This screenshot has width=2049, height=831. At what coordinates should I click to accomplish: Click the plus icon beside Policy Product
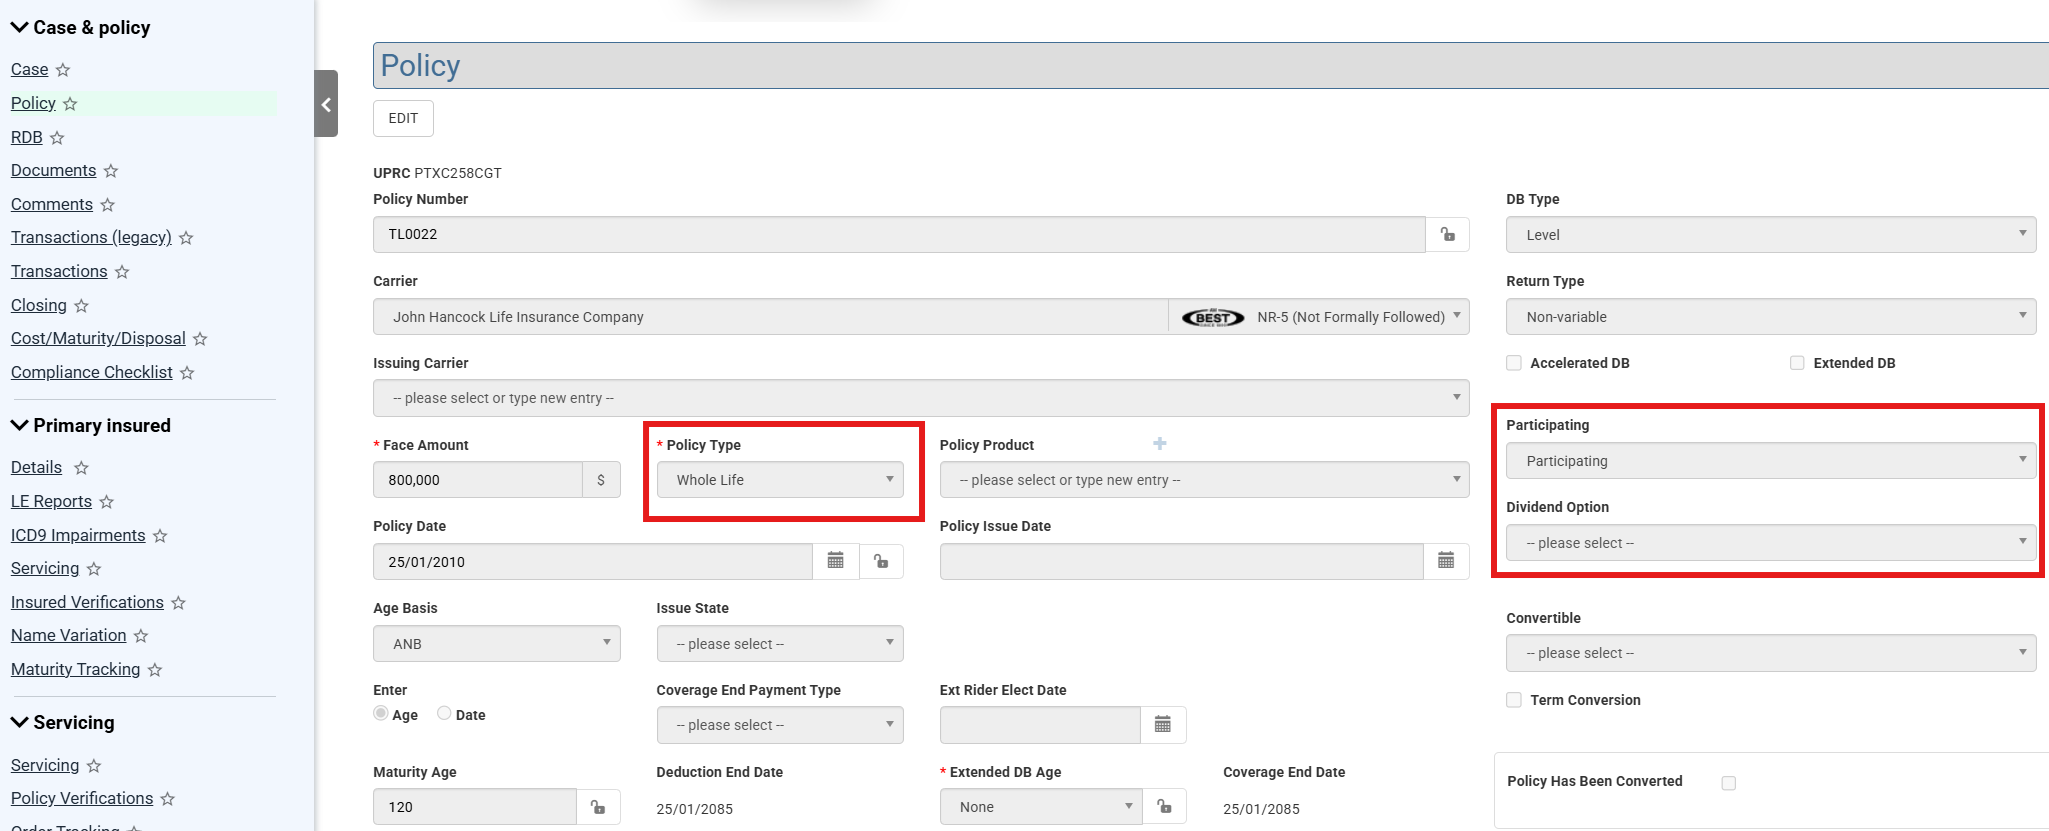(x=1159, y=444)
